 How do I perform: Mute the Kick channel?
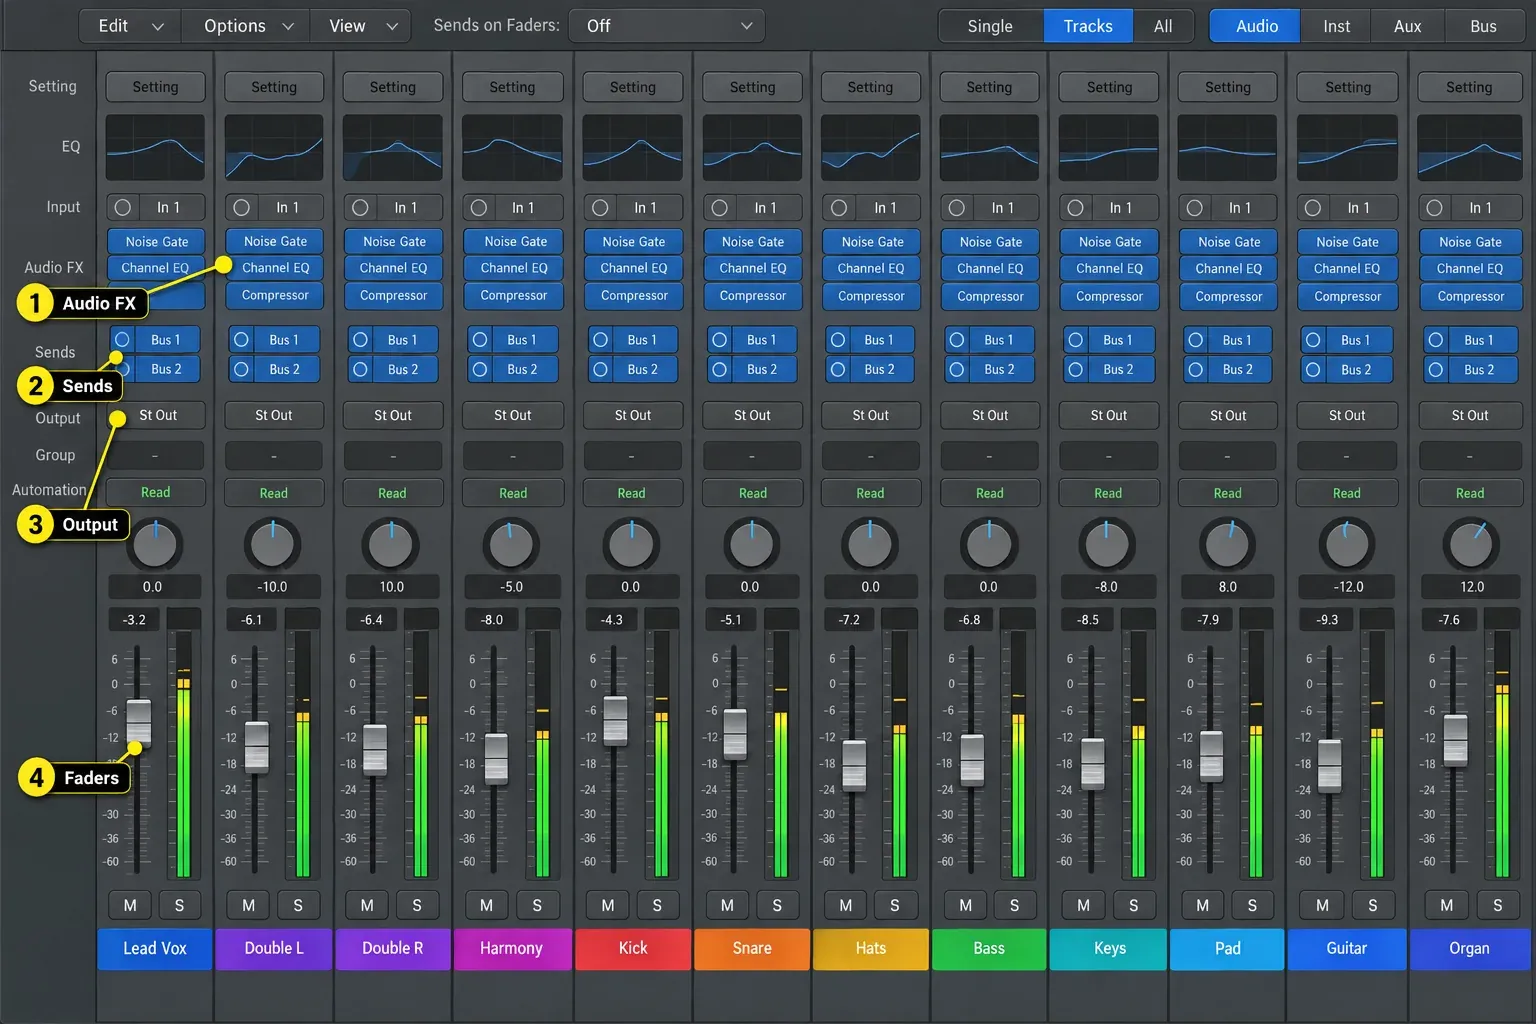607,905
